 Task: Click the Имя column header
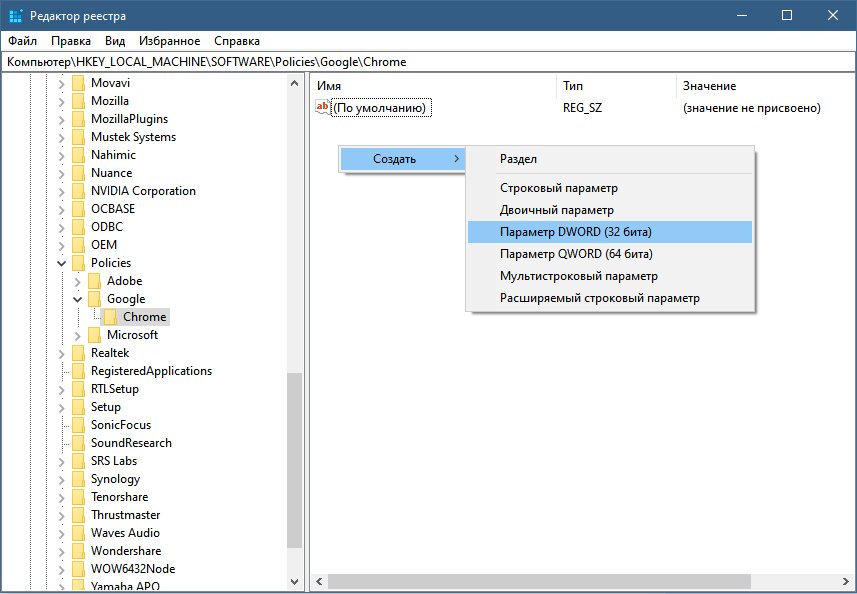point(435,86)
